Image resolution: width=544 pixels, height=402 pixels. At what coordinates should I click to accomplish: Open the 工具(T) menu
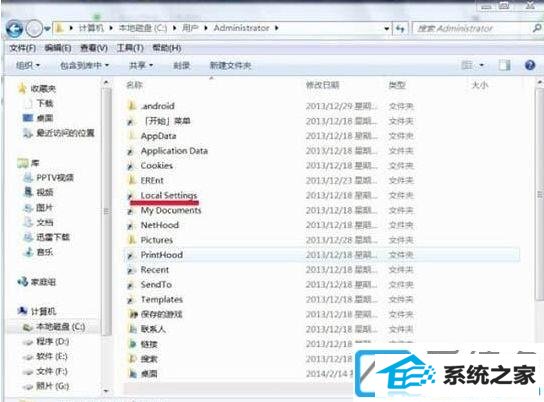click(130, 48)
